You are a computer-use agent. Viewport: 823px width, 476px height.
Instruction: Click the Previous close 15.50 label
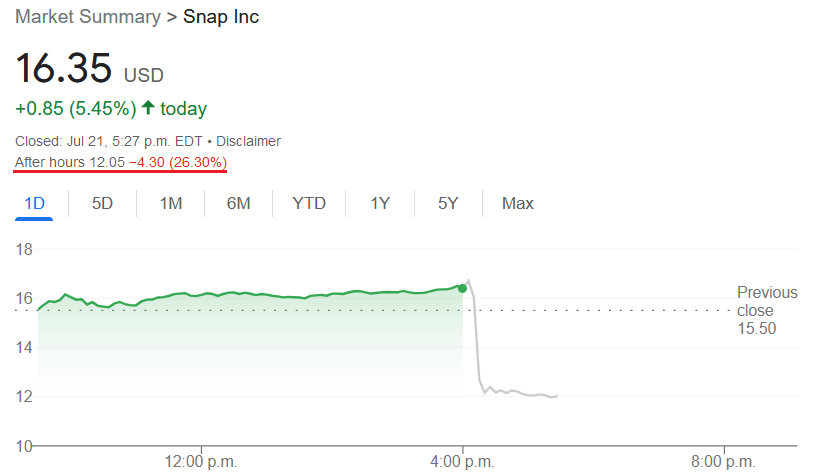click(x=767, y=310)
